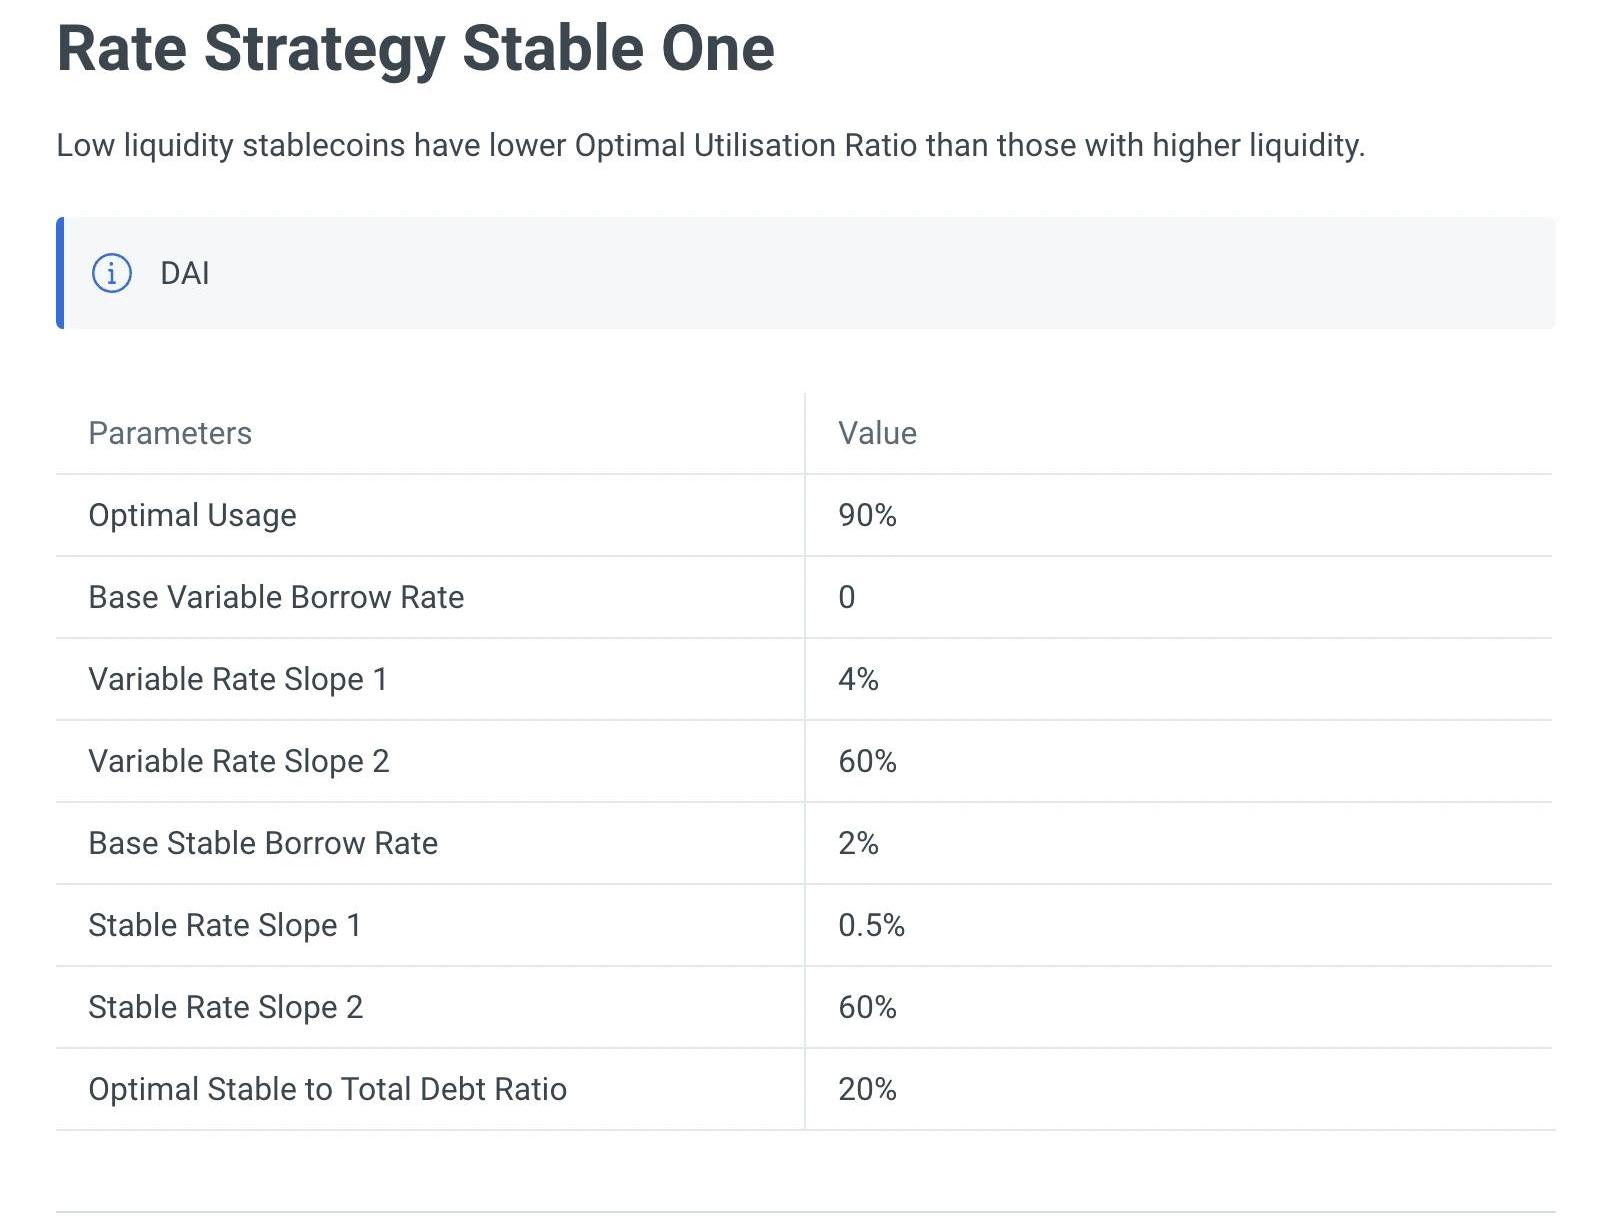Select the Optimal Usage row label

tap(192, 515)
